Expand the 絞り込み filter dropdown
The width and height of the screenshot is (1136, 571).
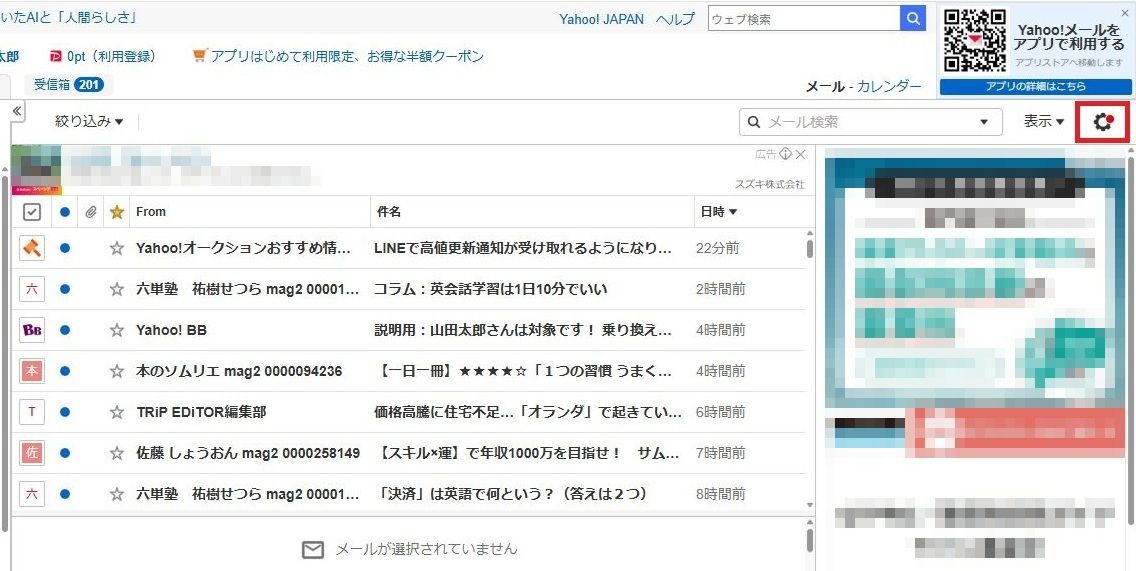click(89, 122)
